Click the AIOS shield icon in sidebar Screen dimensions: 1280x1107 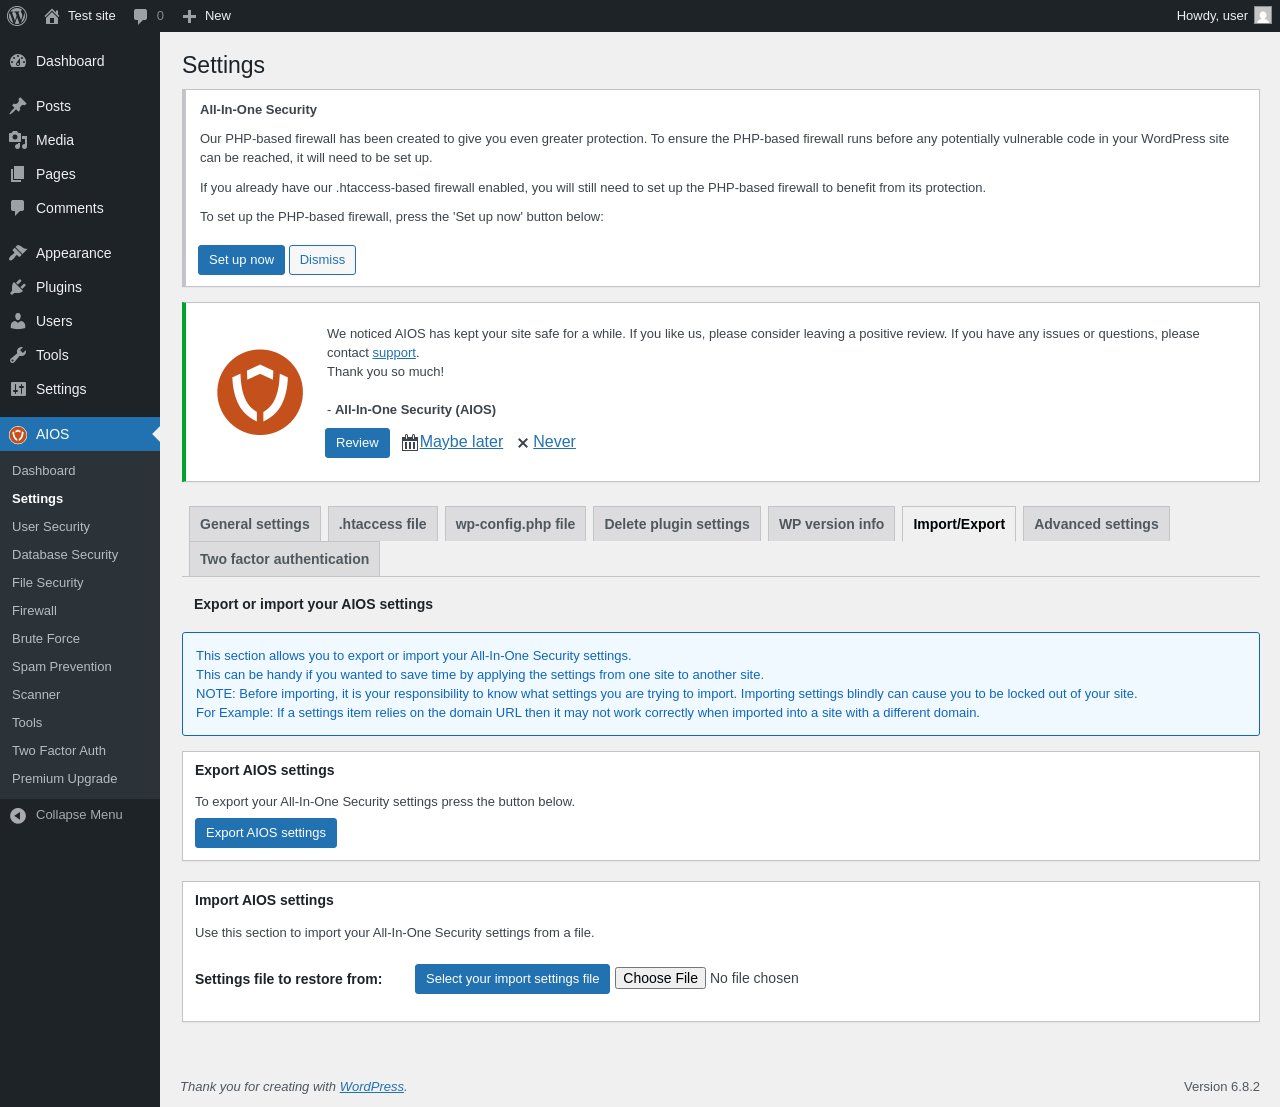[18, 434]
